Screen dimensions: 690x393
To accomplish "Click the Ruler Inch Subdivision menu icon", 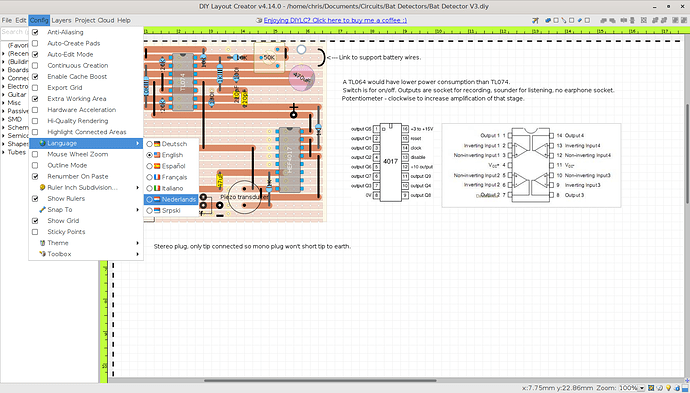I will pyautogui.click(x=42, y=187).
